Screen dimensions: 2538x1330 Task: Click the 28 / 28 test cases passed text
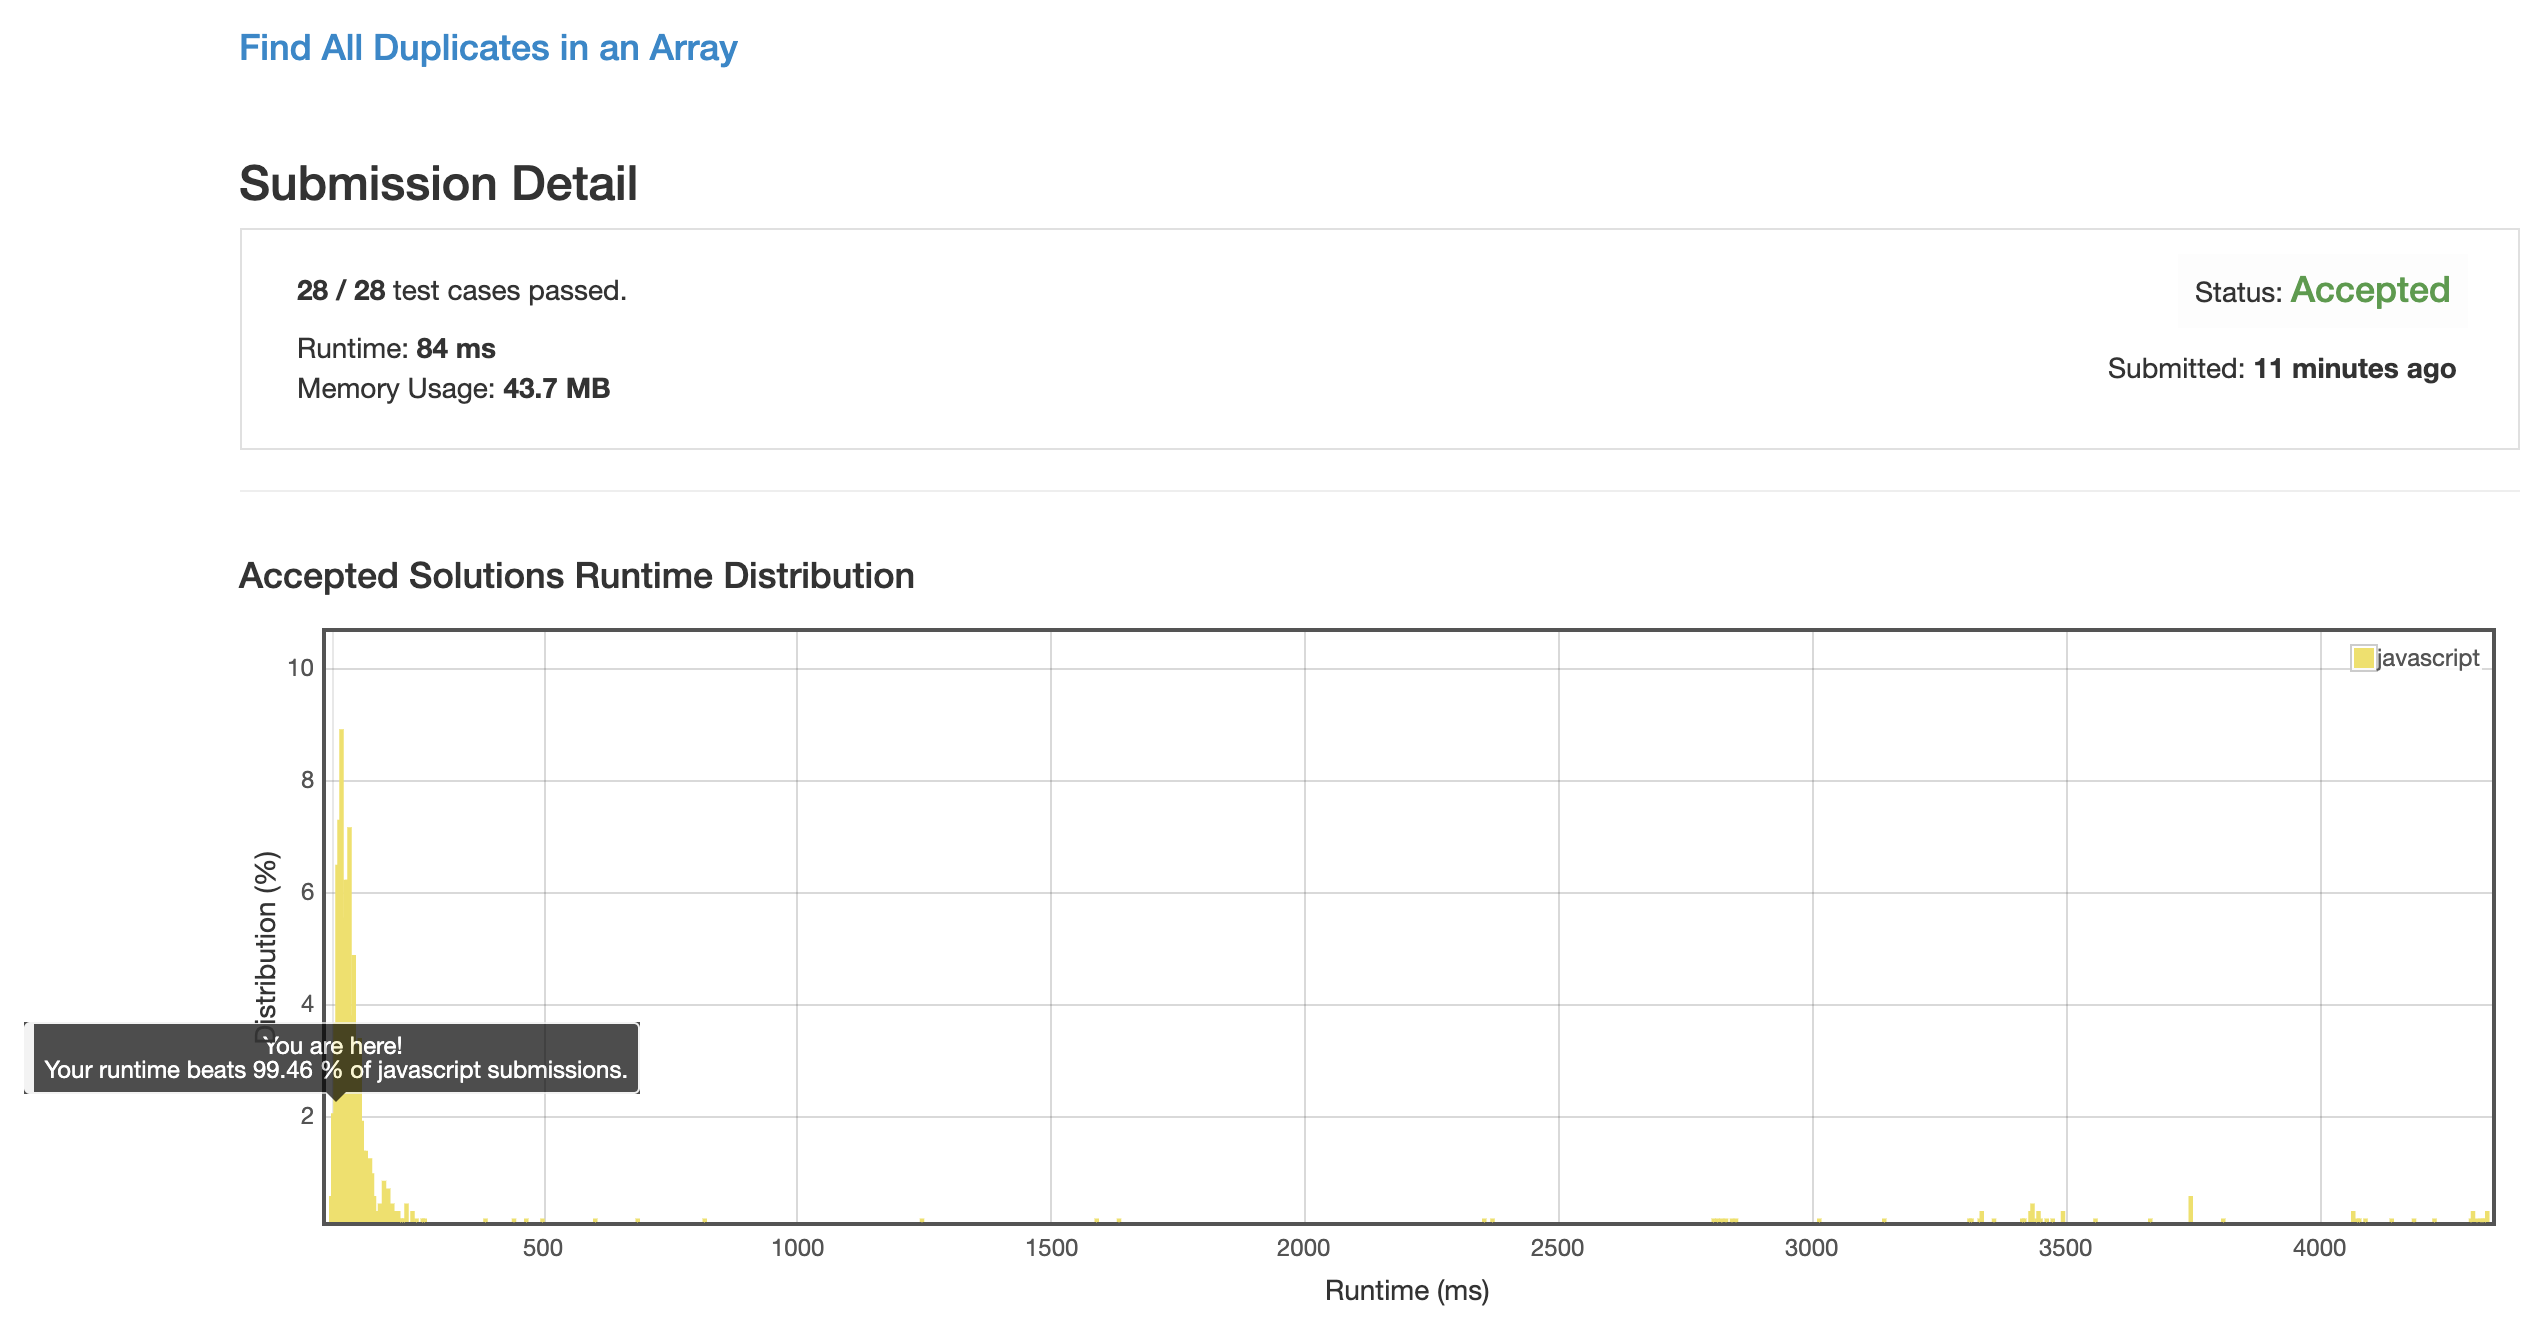point(462,290)
